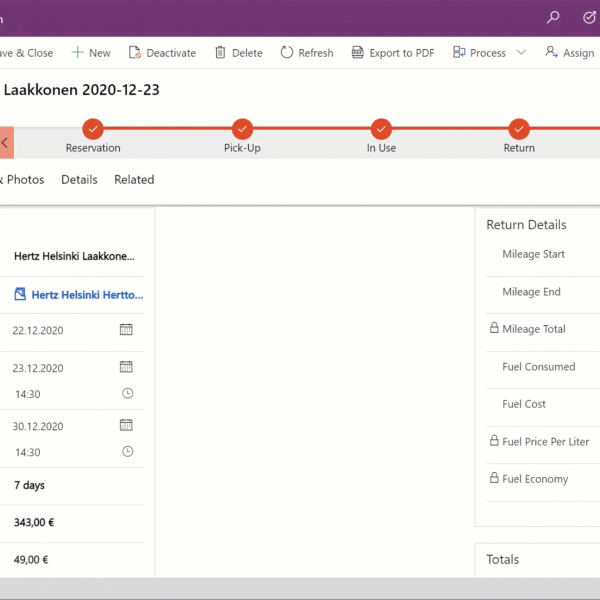
Task: Switch to the Details tab
Action: point(79,180)
